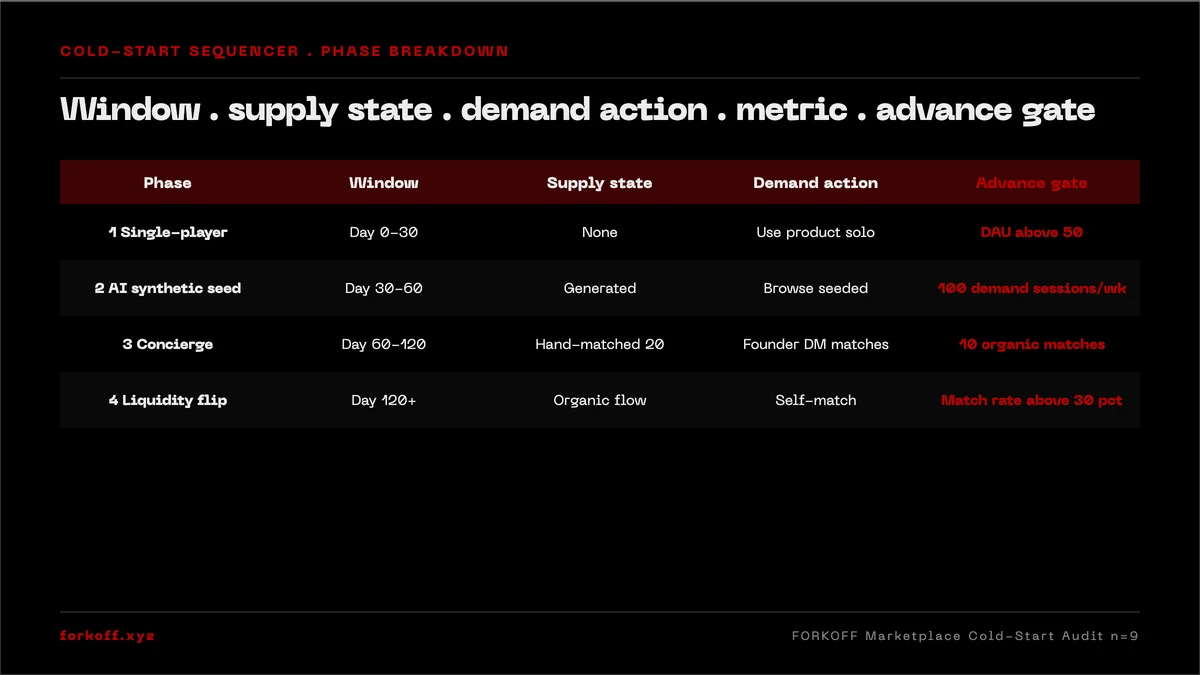
Task: Click the main slide title text
Action: pyautogui.click(x=578, y=110)
